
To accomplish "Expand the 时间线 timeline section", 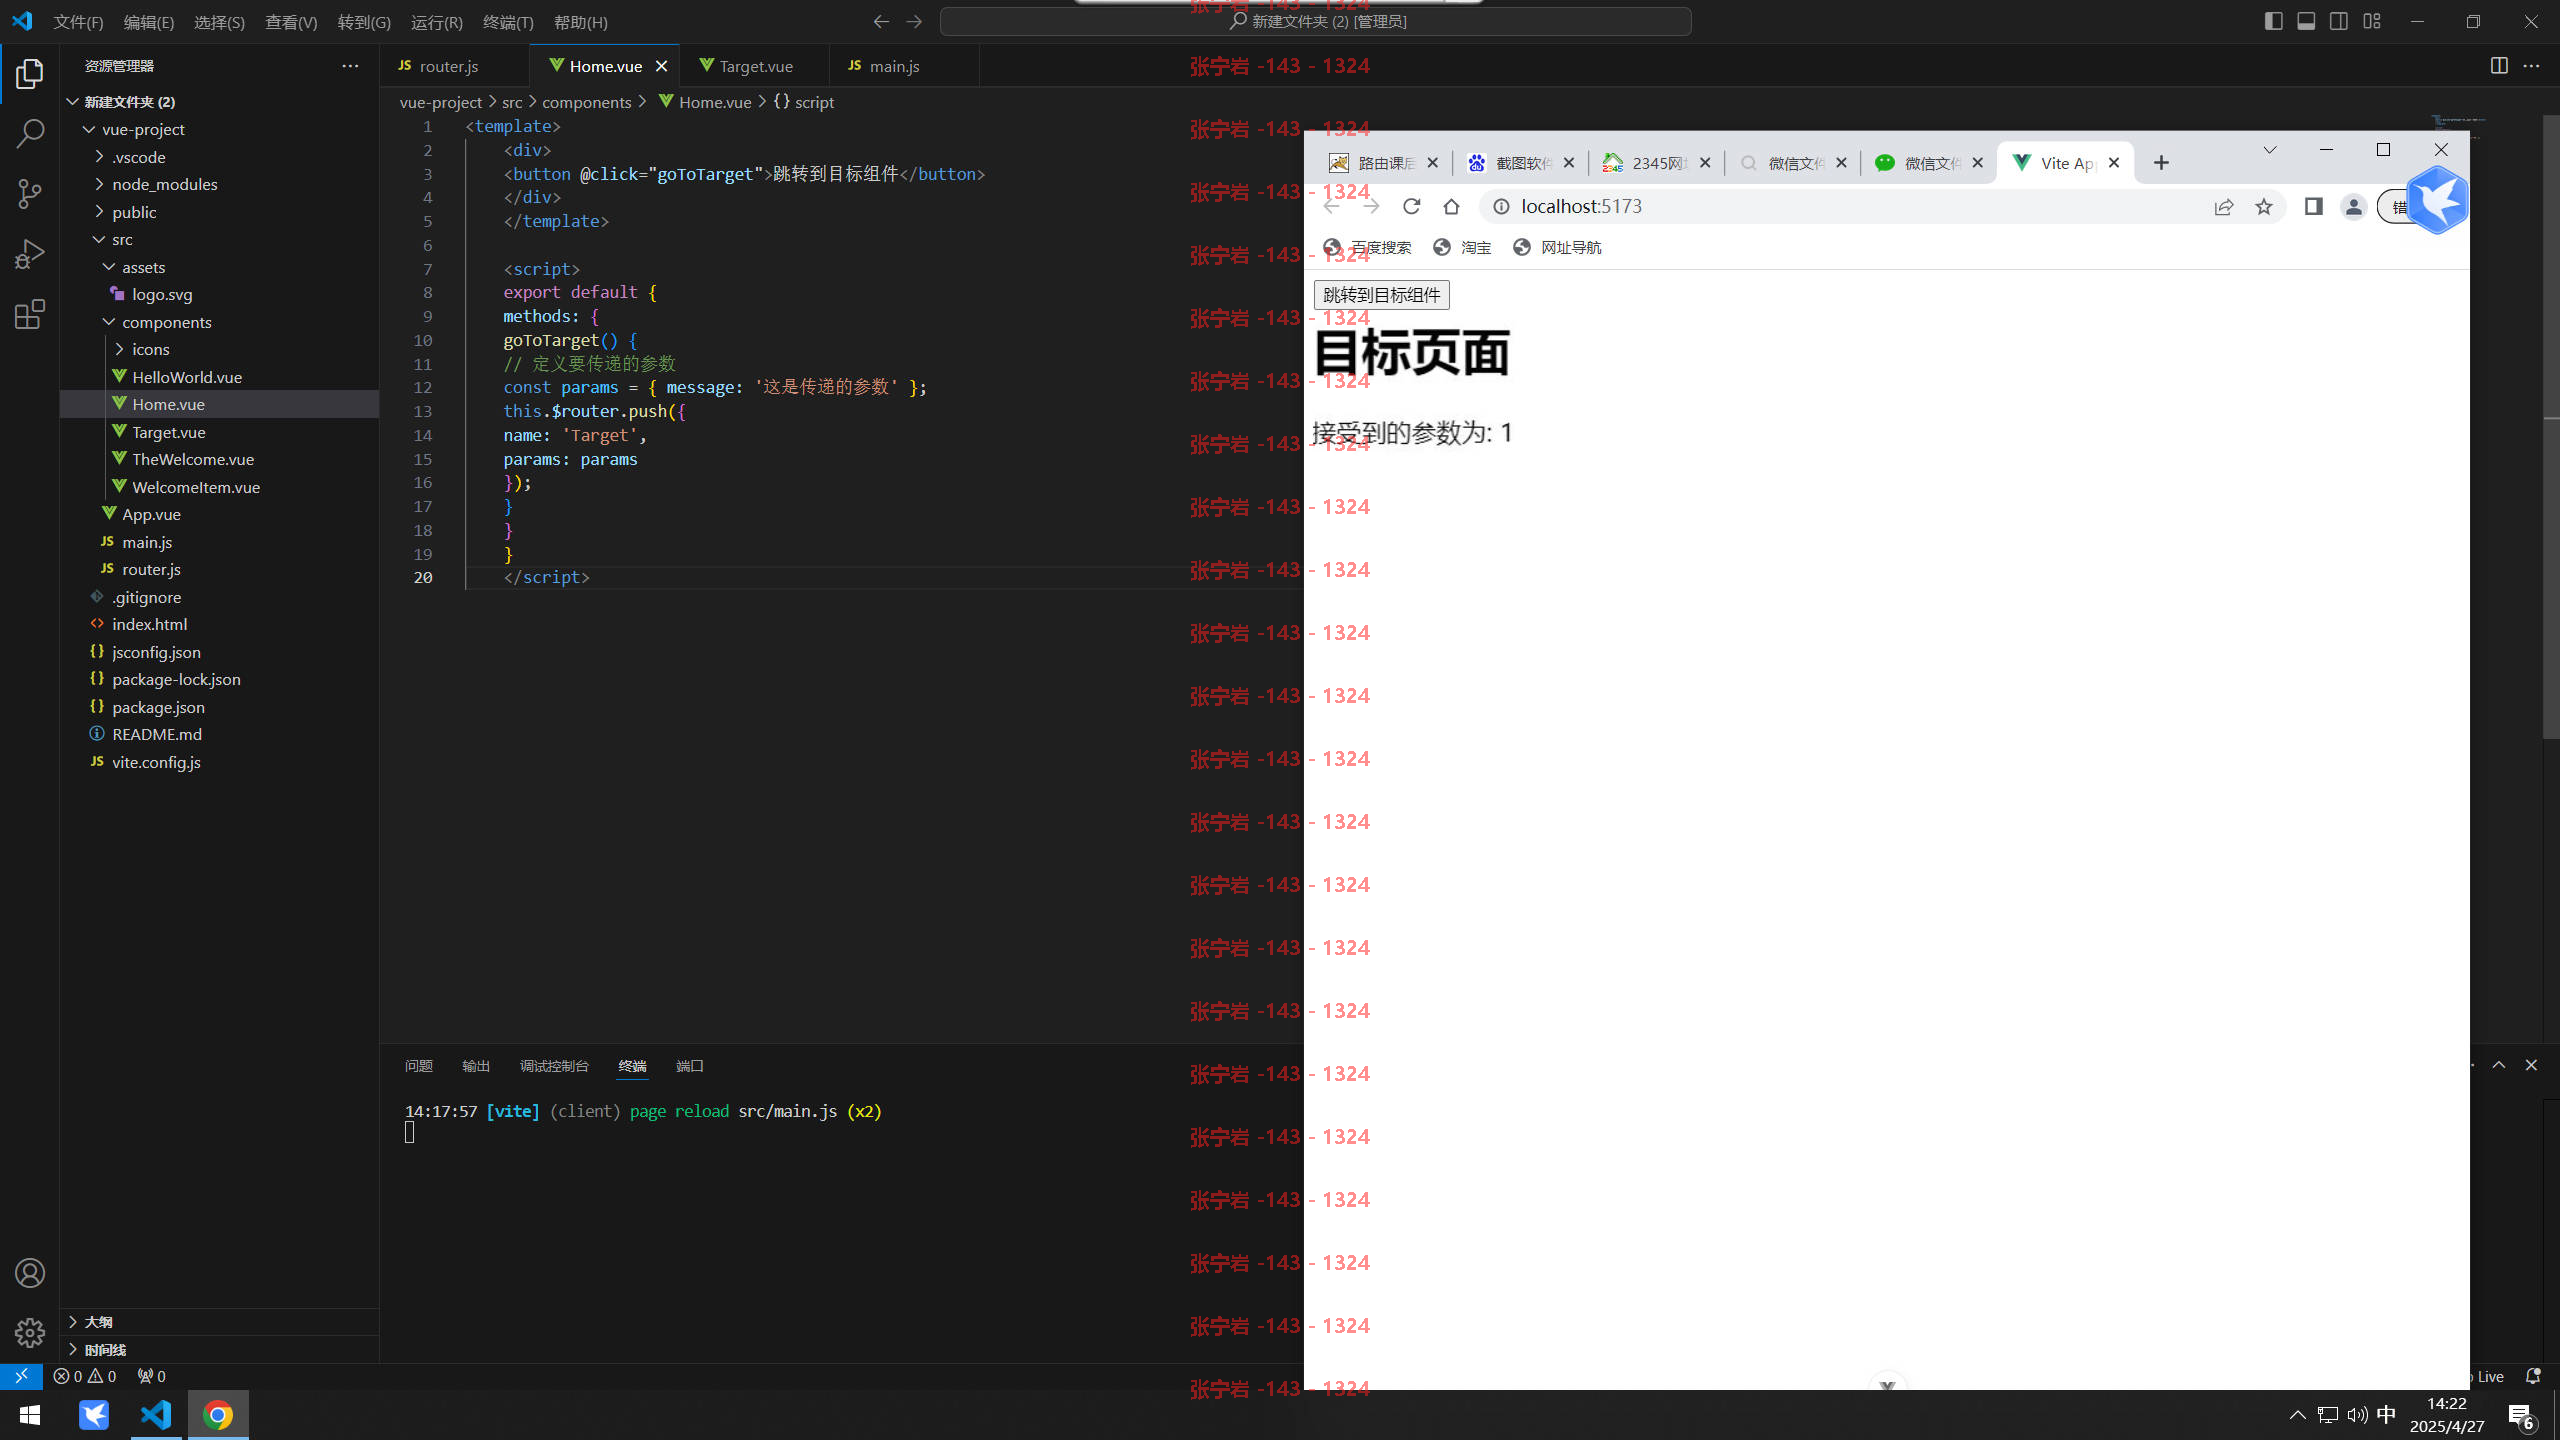I will pyautogui.click(x=219, y=1349).
